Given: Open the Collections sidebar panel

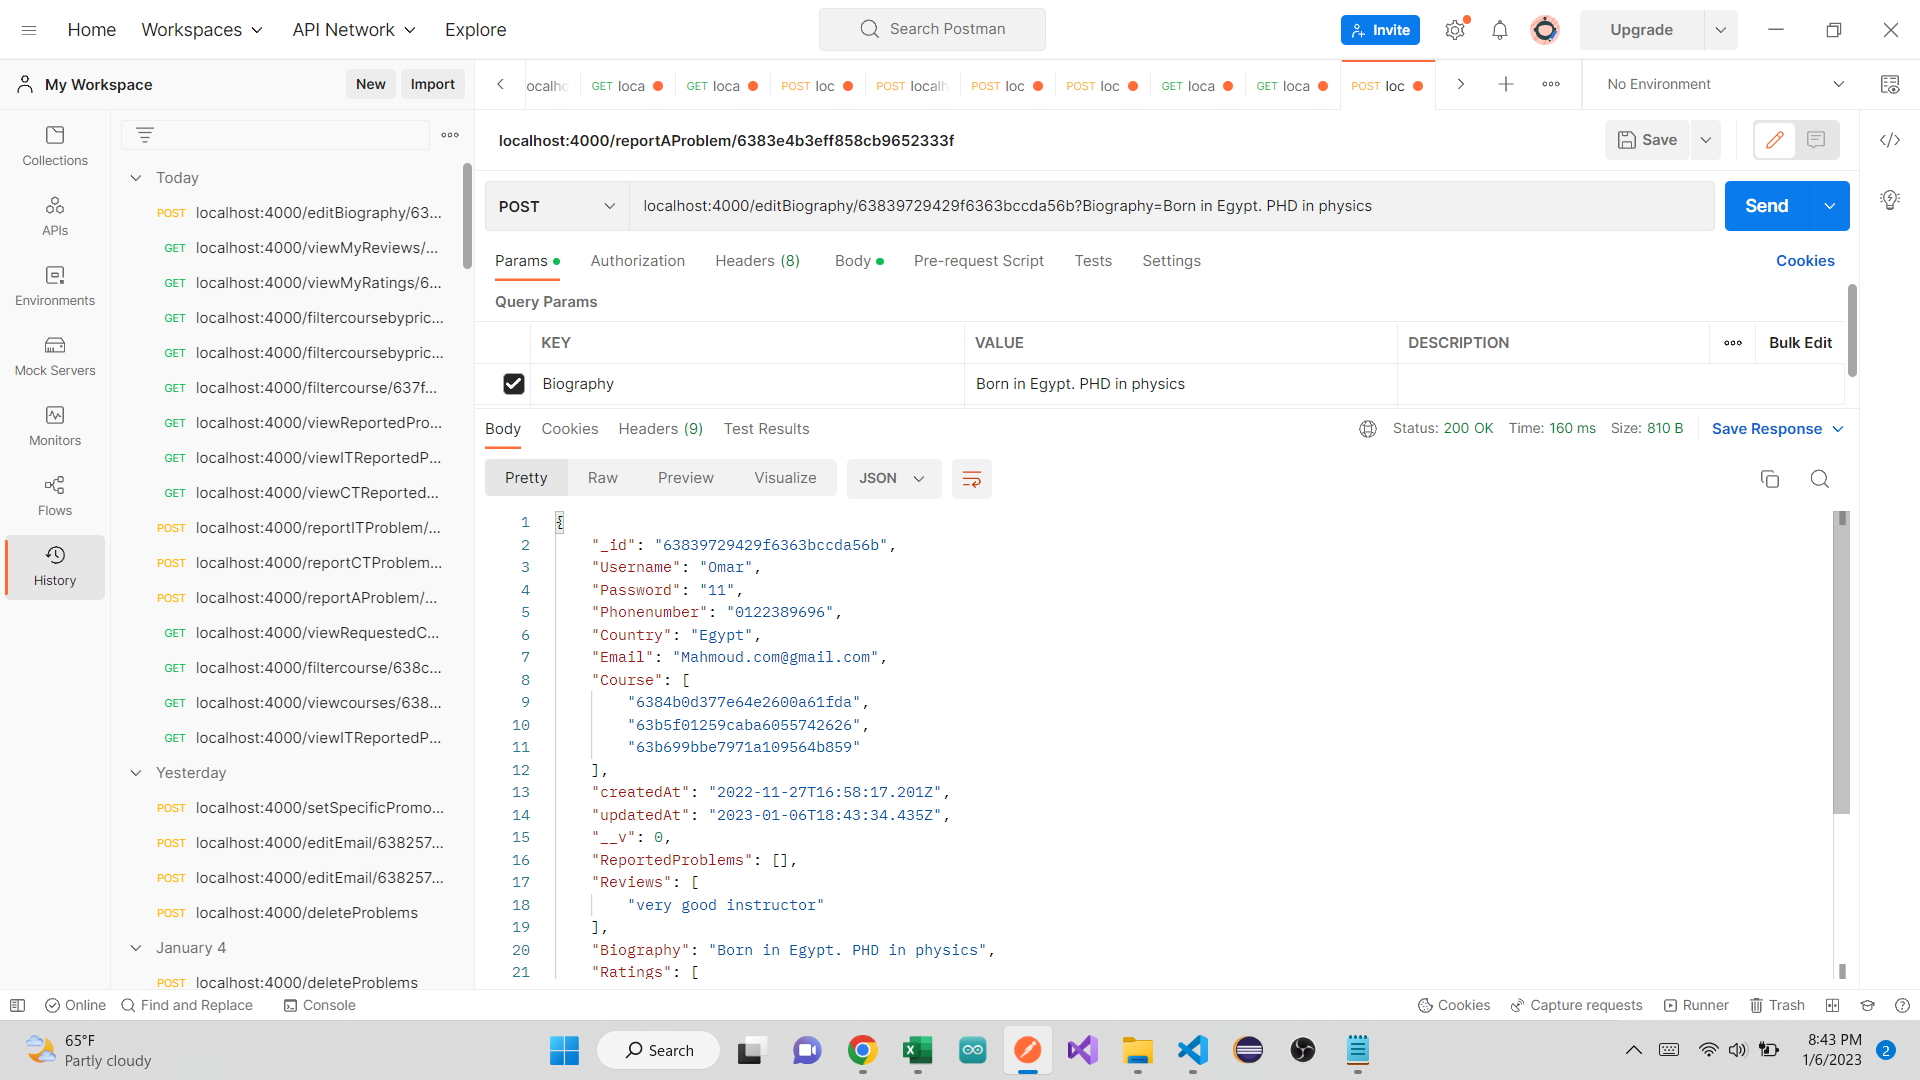Looking at the screenshot, I should (x=55, y=146).
